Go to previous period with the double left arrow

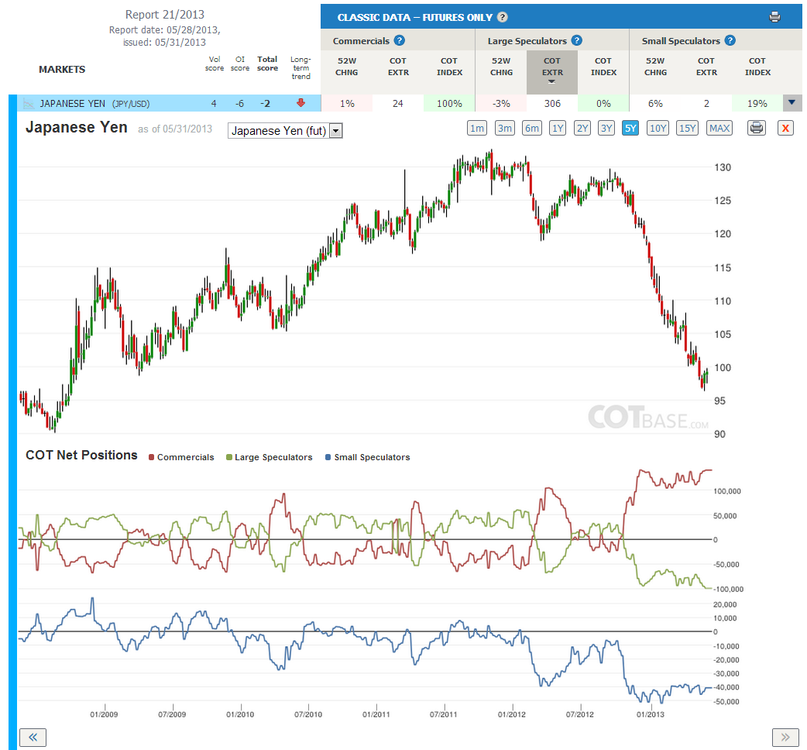(x=33, y=737)
